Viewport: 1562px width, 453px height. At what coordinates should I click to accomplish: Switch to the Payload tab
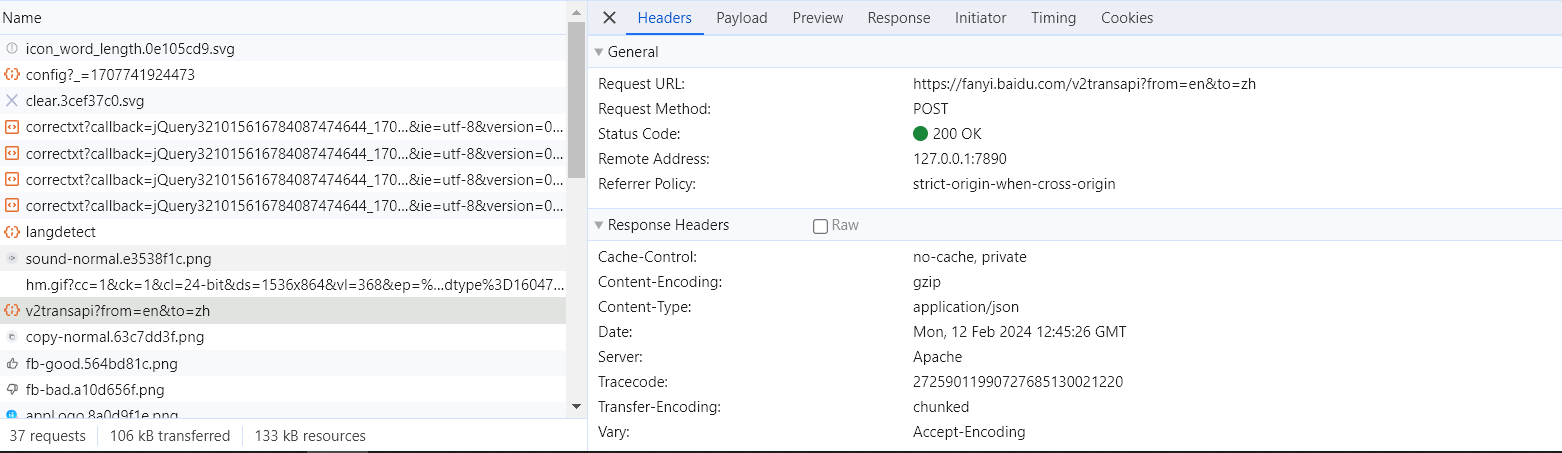(x=741, y=18)
